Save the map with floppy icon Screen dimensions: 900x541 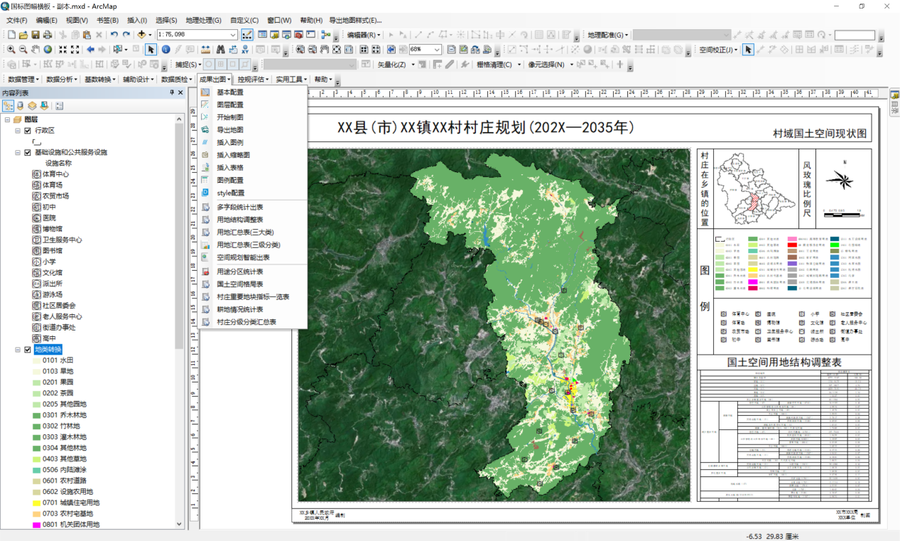pyautogui.click(x=35, y=35)
